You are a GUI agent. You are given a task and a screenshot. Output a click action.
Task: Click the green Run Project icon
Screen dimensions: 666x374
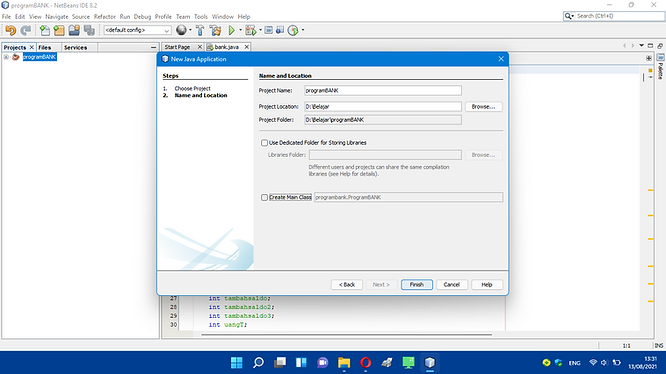[x=231, y=30]
